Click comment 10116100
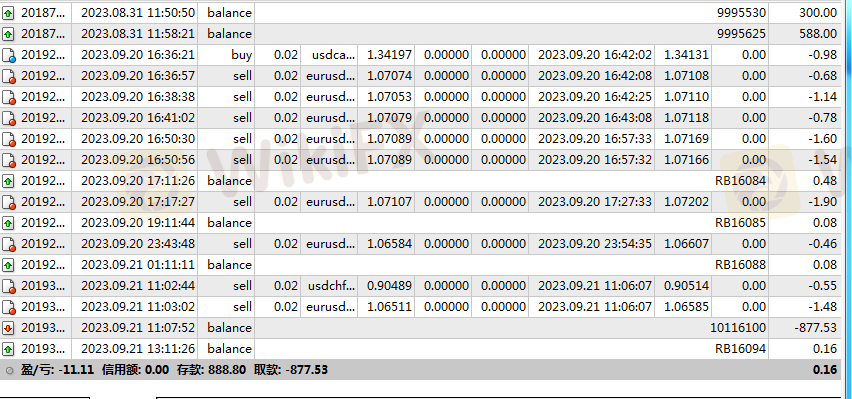 point(738,328)
